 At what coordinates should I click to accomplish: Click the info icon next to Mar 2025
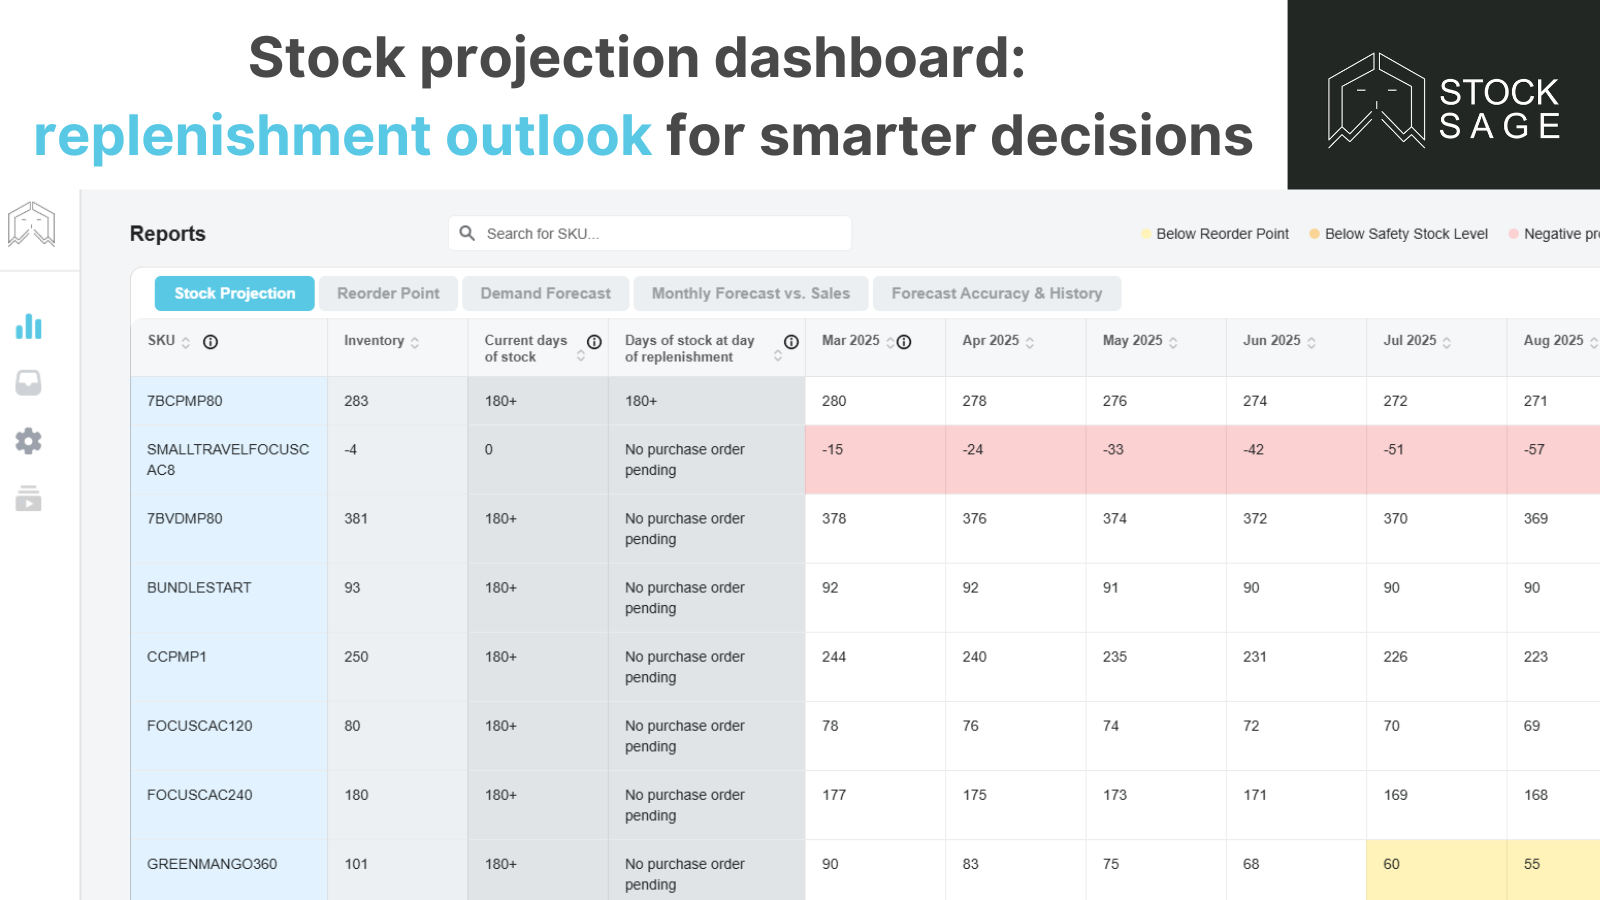904,342
